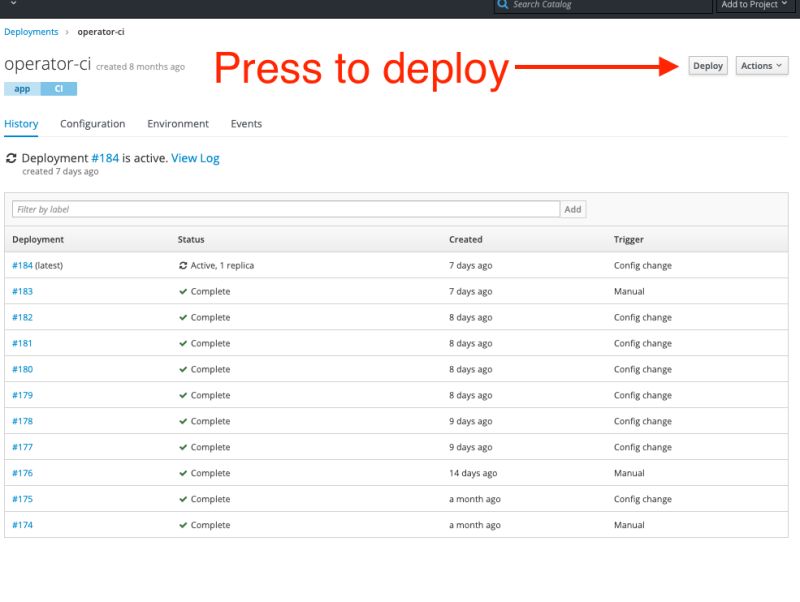Click the Trigger column header
This screenshot has width=800, height=602.
[629, 239]
